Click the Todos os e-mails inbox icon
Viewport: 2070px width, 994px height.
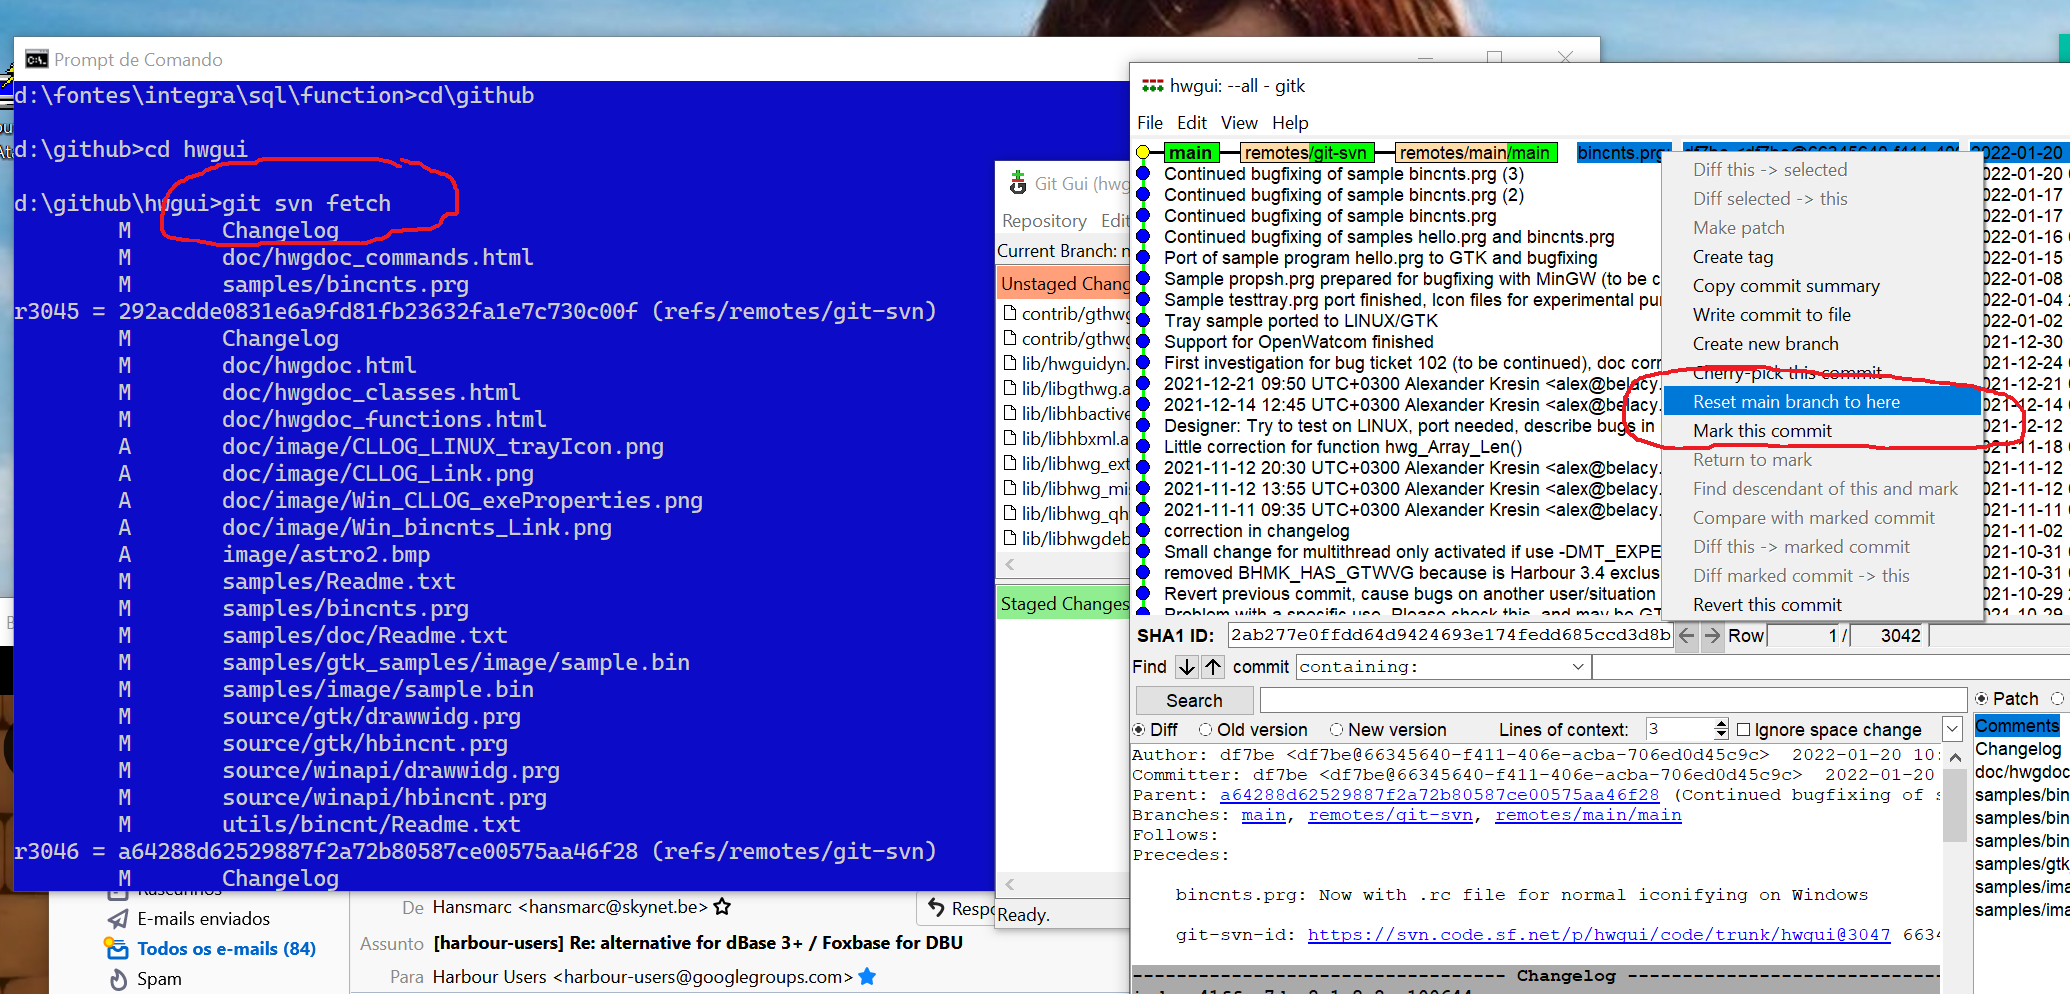pos(116,948)
